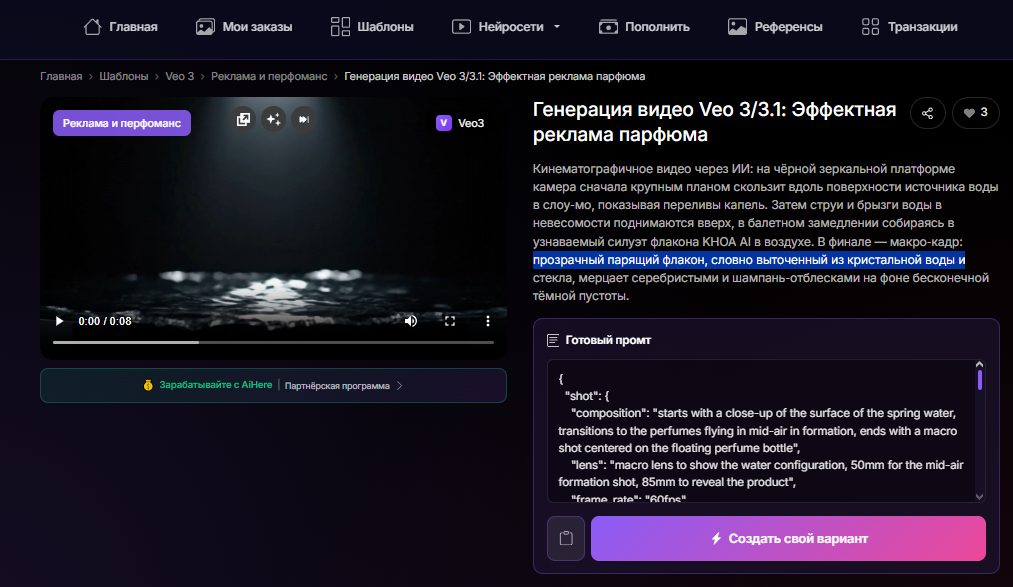Click the Референсы icon in the top navigation
The width and height of the screenshot is (1013, 587).
[x=739, y=27]
